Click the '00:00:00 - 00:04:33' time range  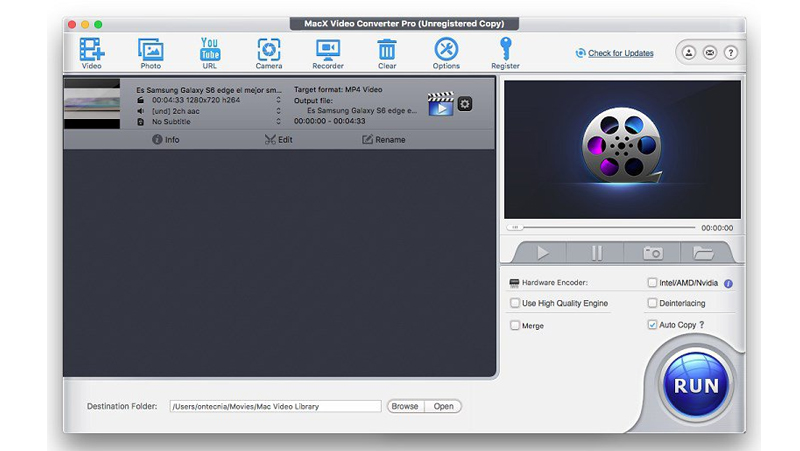click(330, 121)
